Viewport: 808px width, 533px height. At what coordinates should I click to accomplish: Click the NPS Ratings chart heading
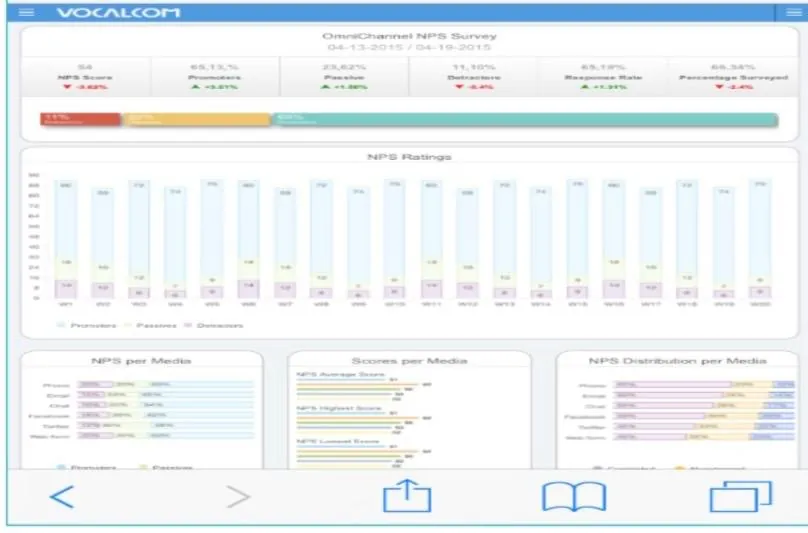409,157
